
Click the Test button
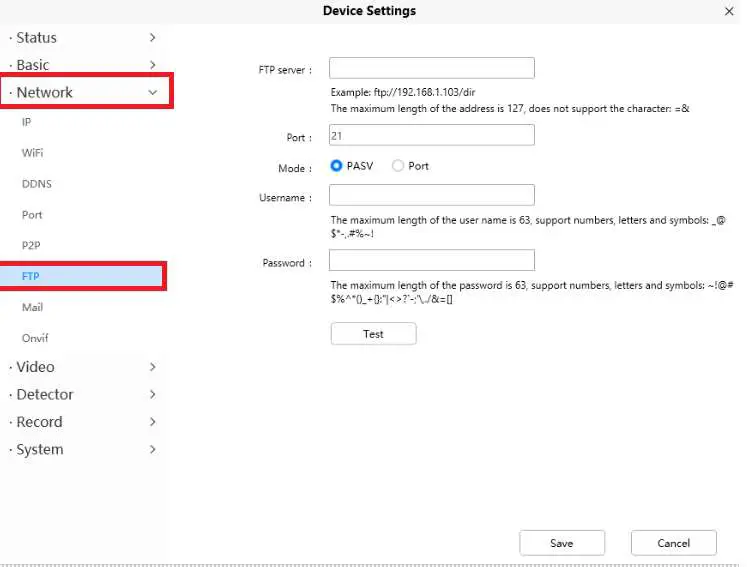(373, 334)
